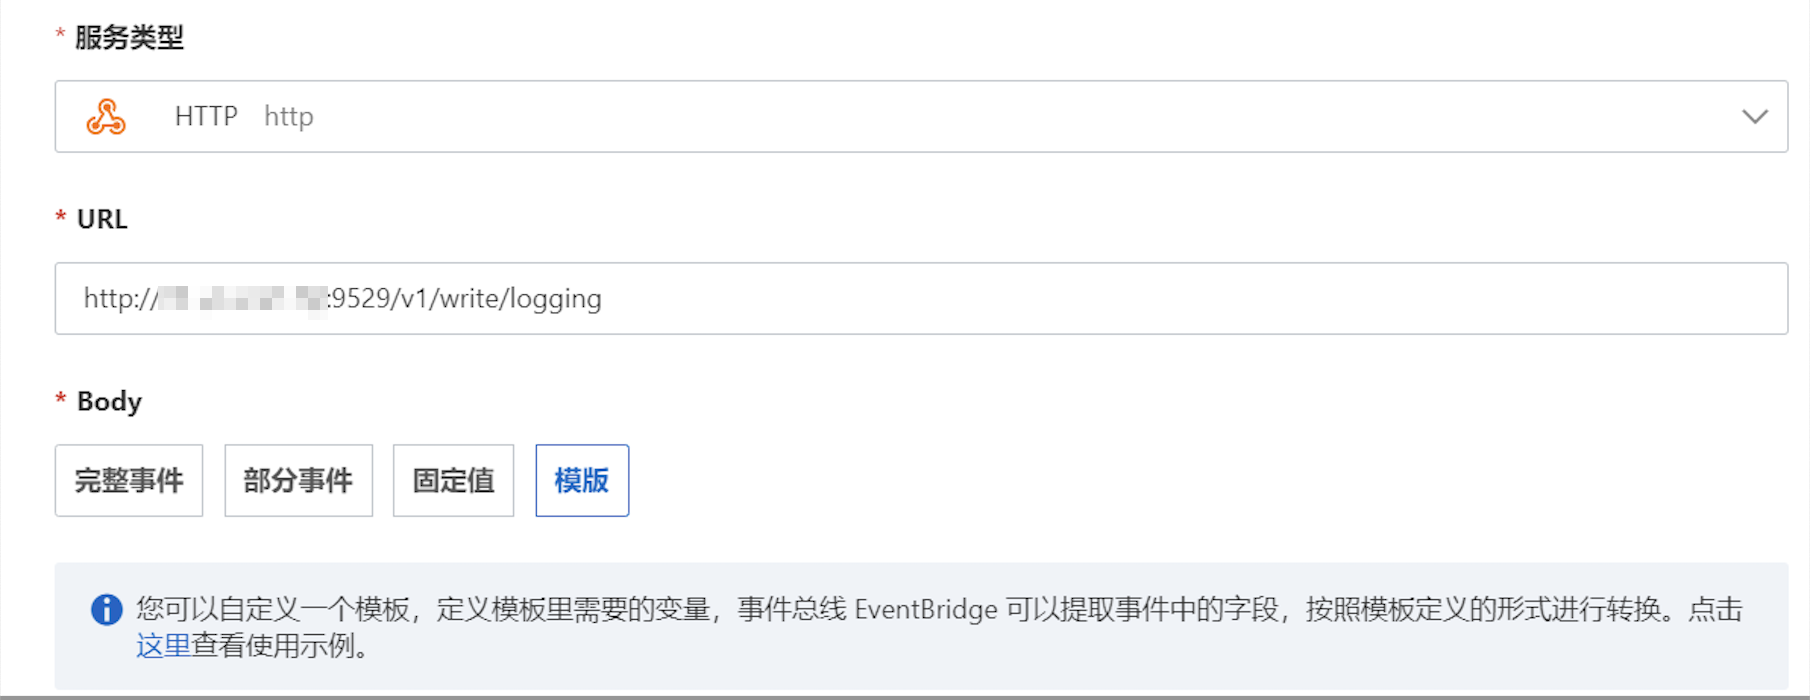Open the HTTP service type combo box
Image resolution: width=1810 pixels, height=700 pixels.
[x=921, y=116]
